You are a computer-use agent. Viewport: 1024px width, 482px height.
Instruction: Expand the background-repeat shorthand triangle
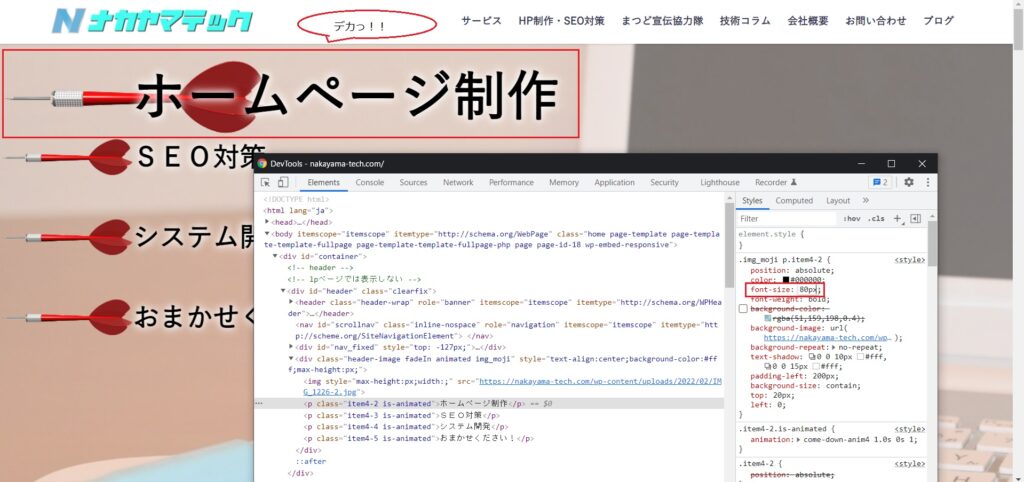pyautogui.click(x=833, y=347)
